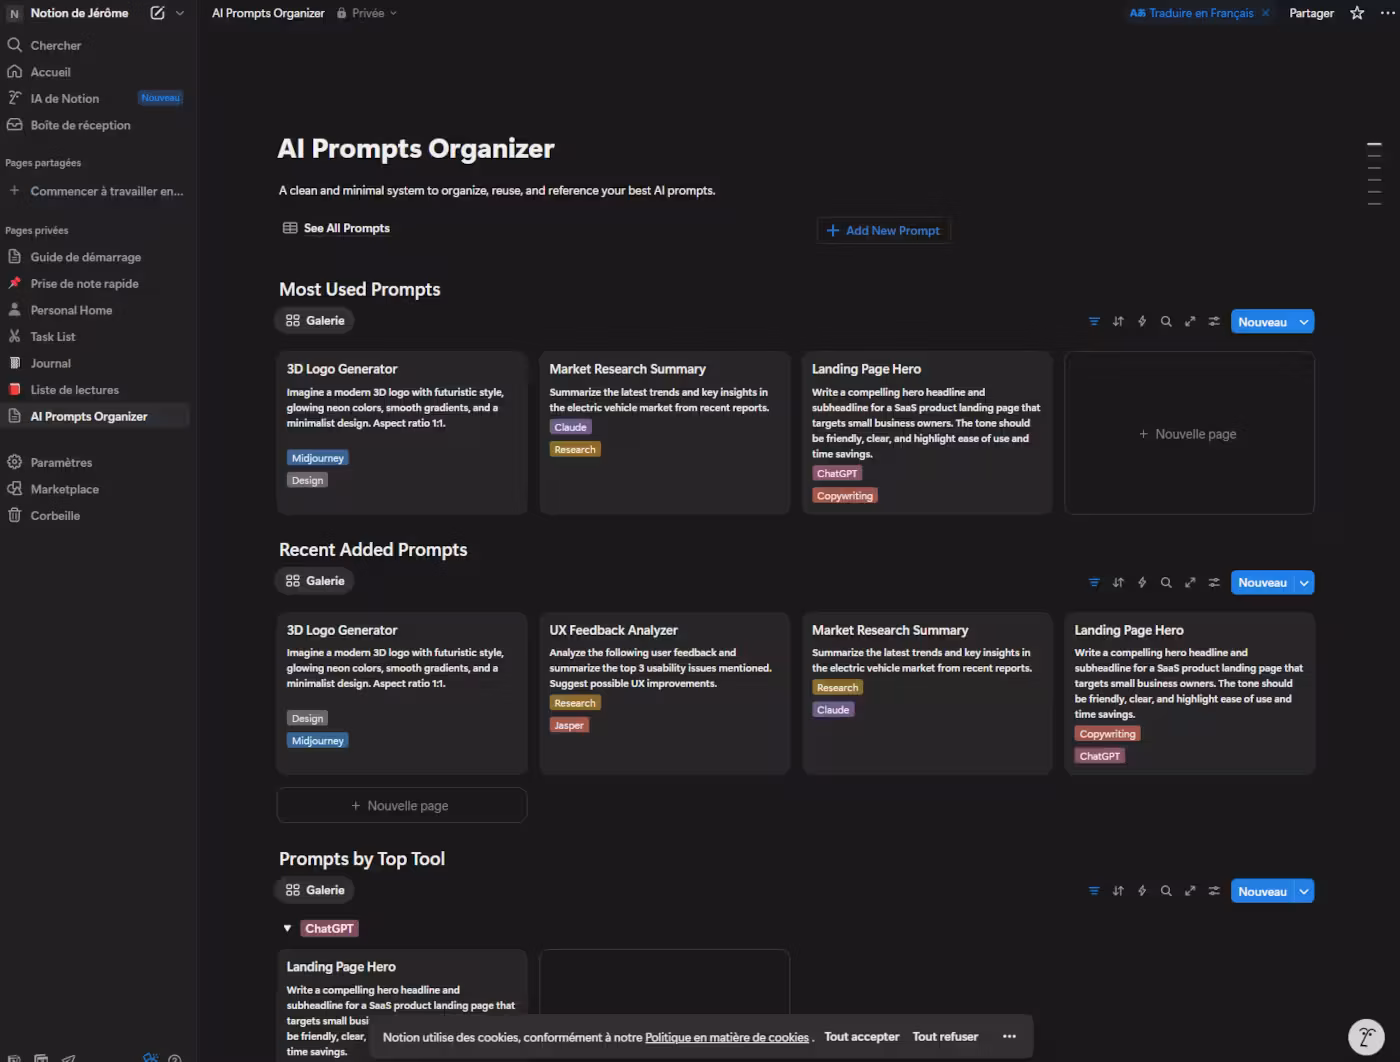
Task: Select Galerie view tab under Recent Added Prompts
Action: click(315, 581)
